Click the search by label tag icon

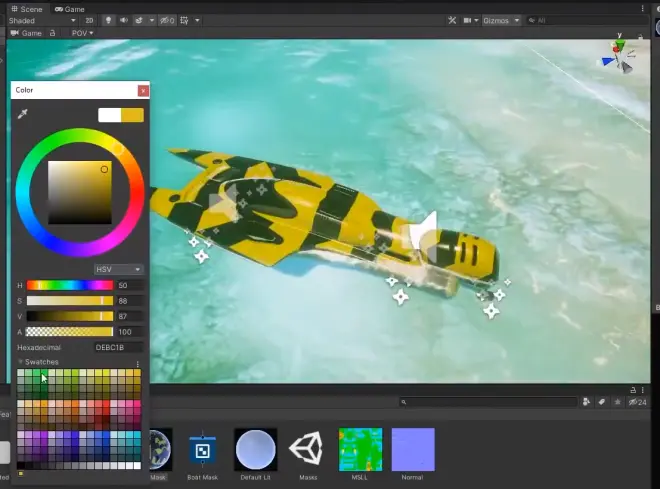coord(601,402)
